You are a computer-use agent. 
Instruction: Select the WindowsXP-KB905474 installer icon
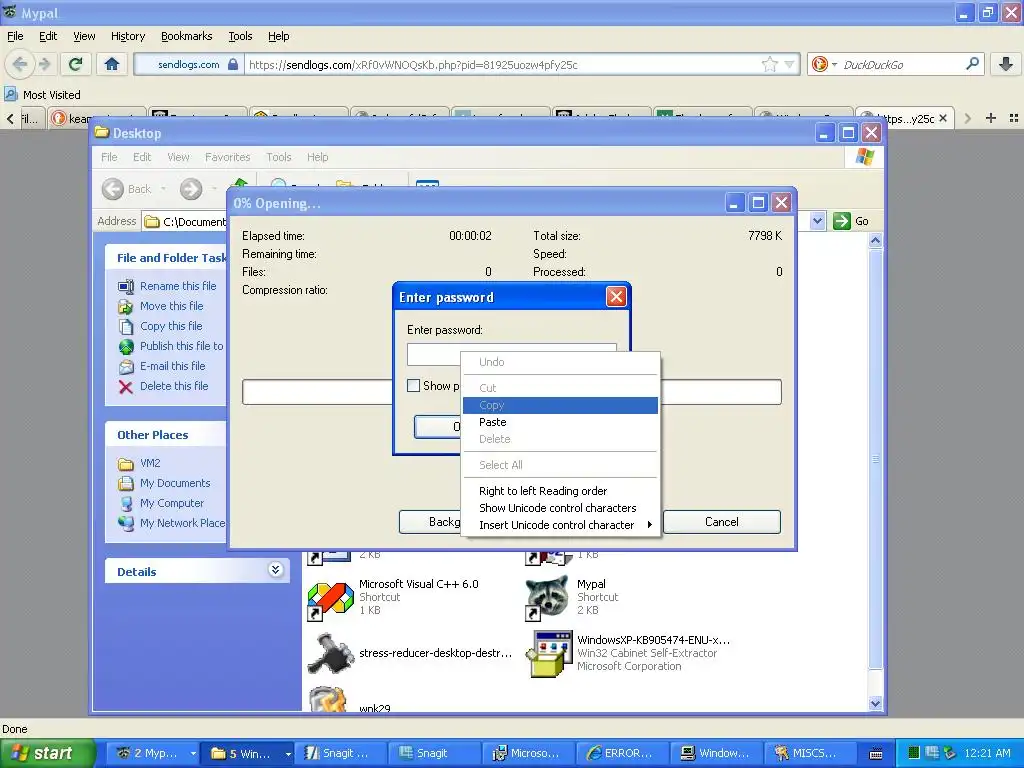click(x=549, y=654)
